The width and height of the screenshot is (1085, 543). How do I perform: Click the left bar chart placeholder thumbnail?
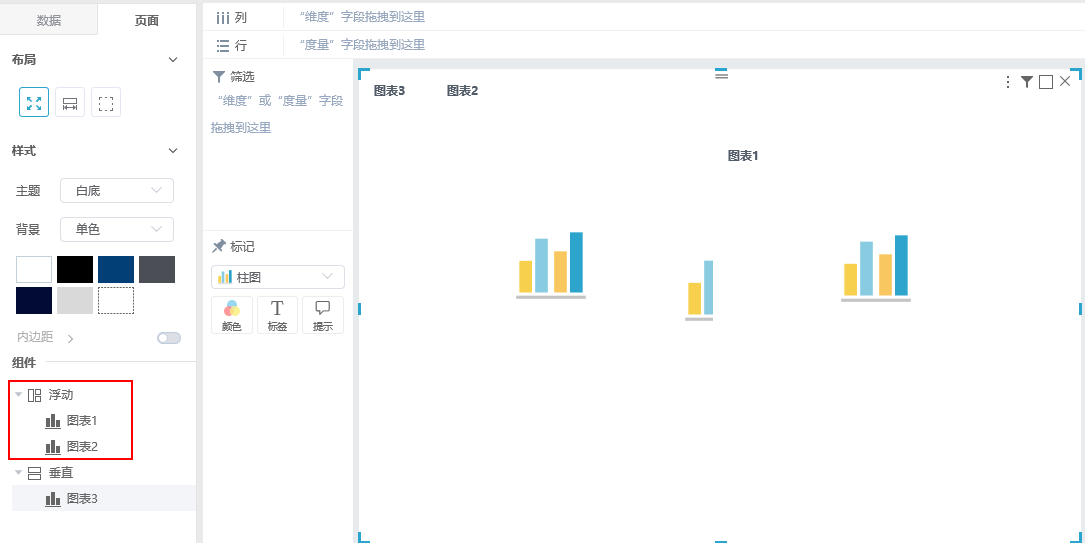(551, 266)
